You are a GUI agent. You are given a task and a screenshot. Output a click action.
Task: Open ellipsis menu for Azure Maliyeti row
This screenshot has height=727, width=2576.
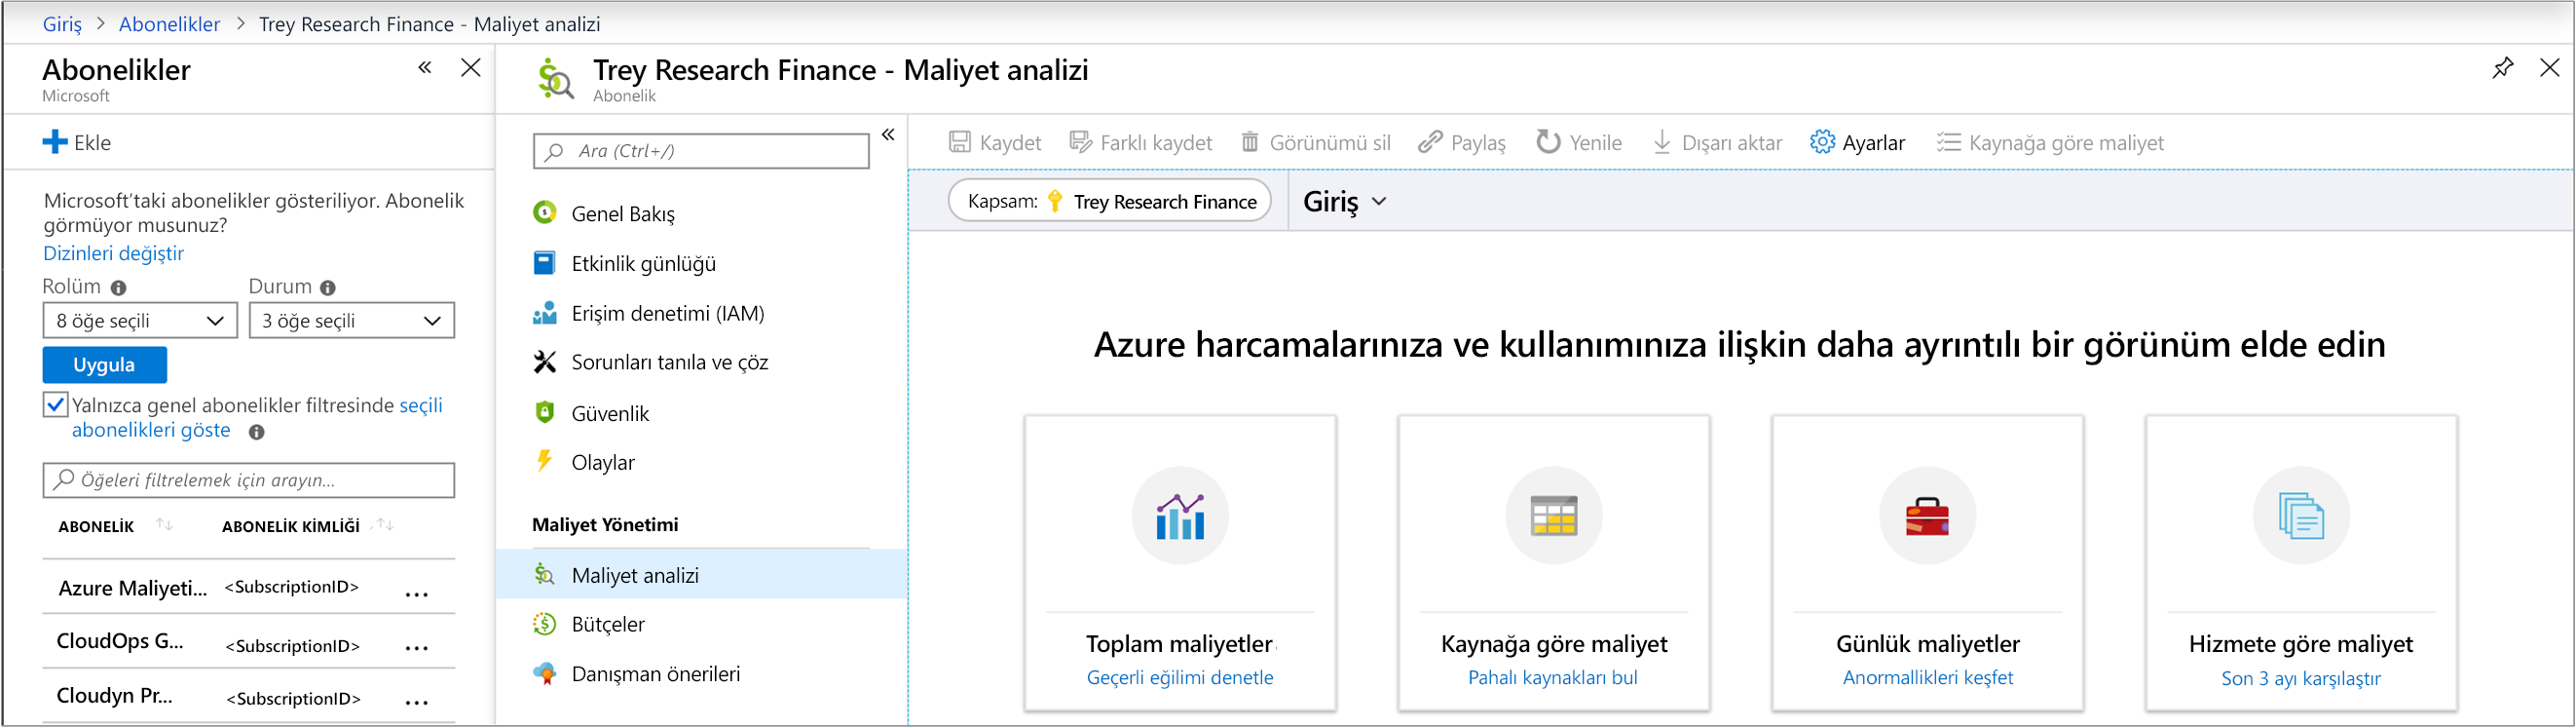[417, 594]
